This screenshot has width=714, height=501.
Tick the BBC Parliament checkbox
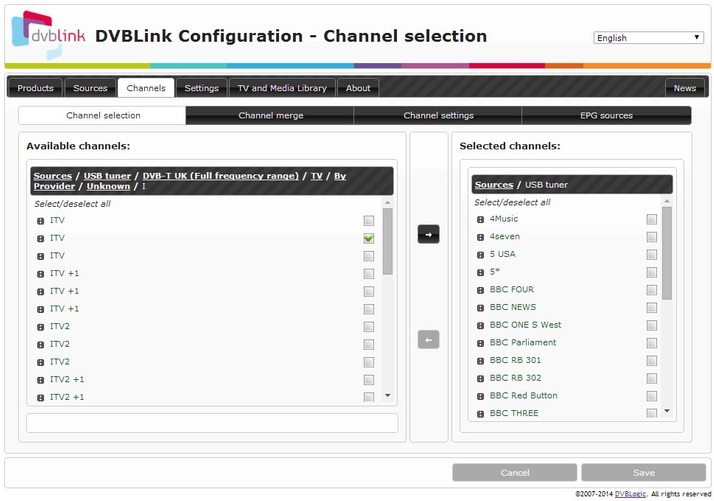[x=652, y=343]
